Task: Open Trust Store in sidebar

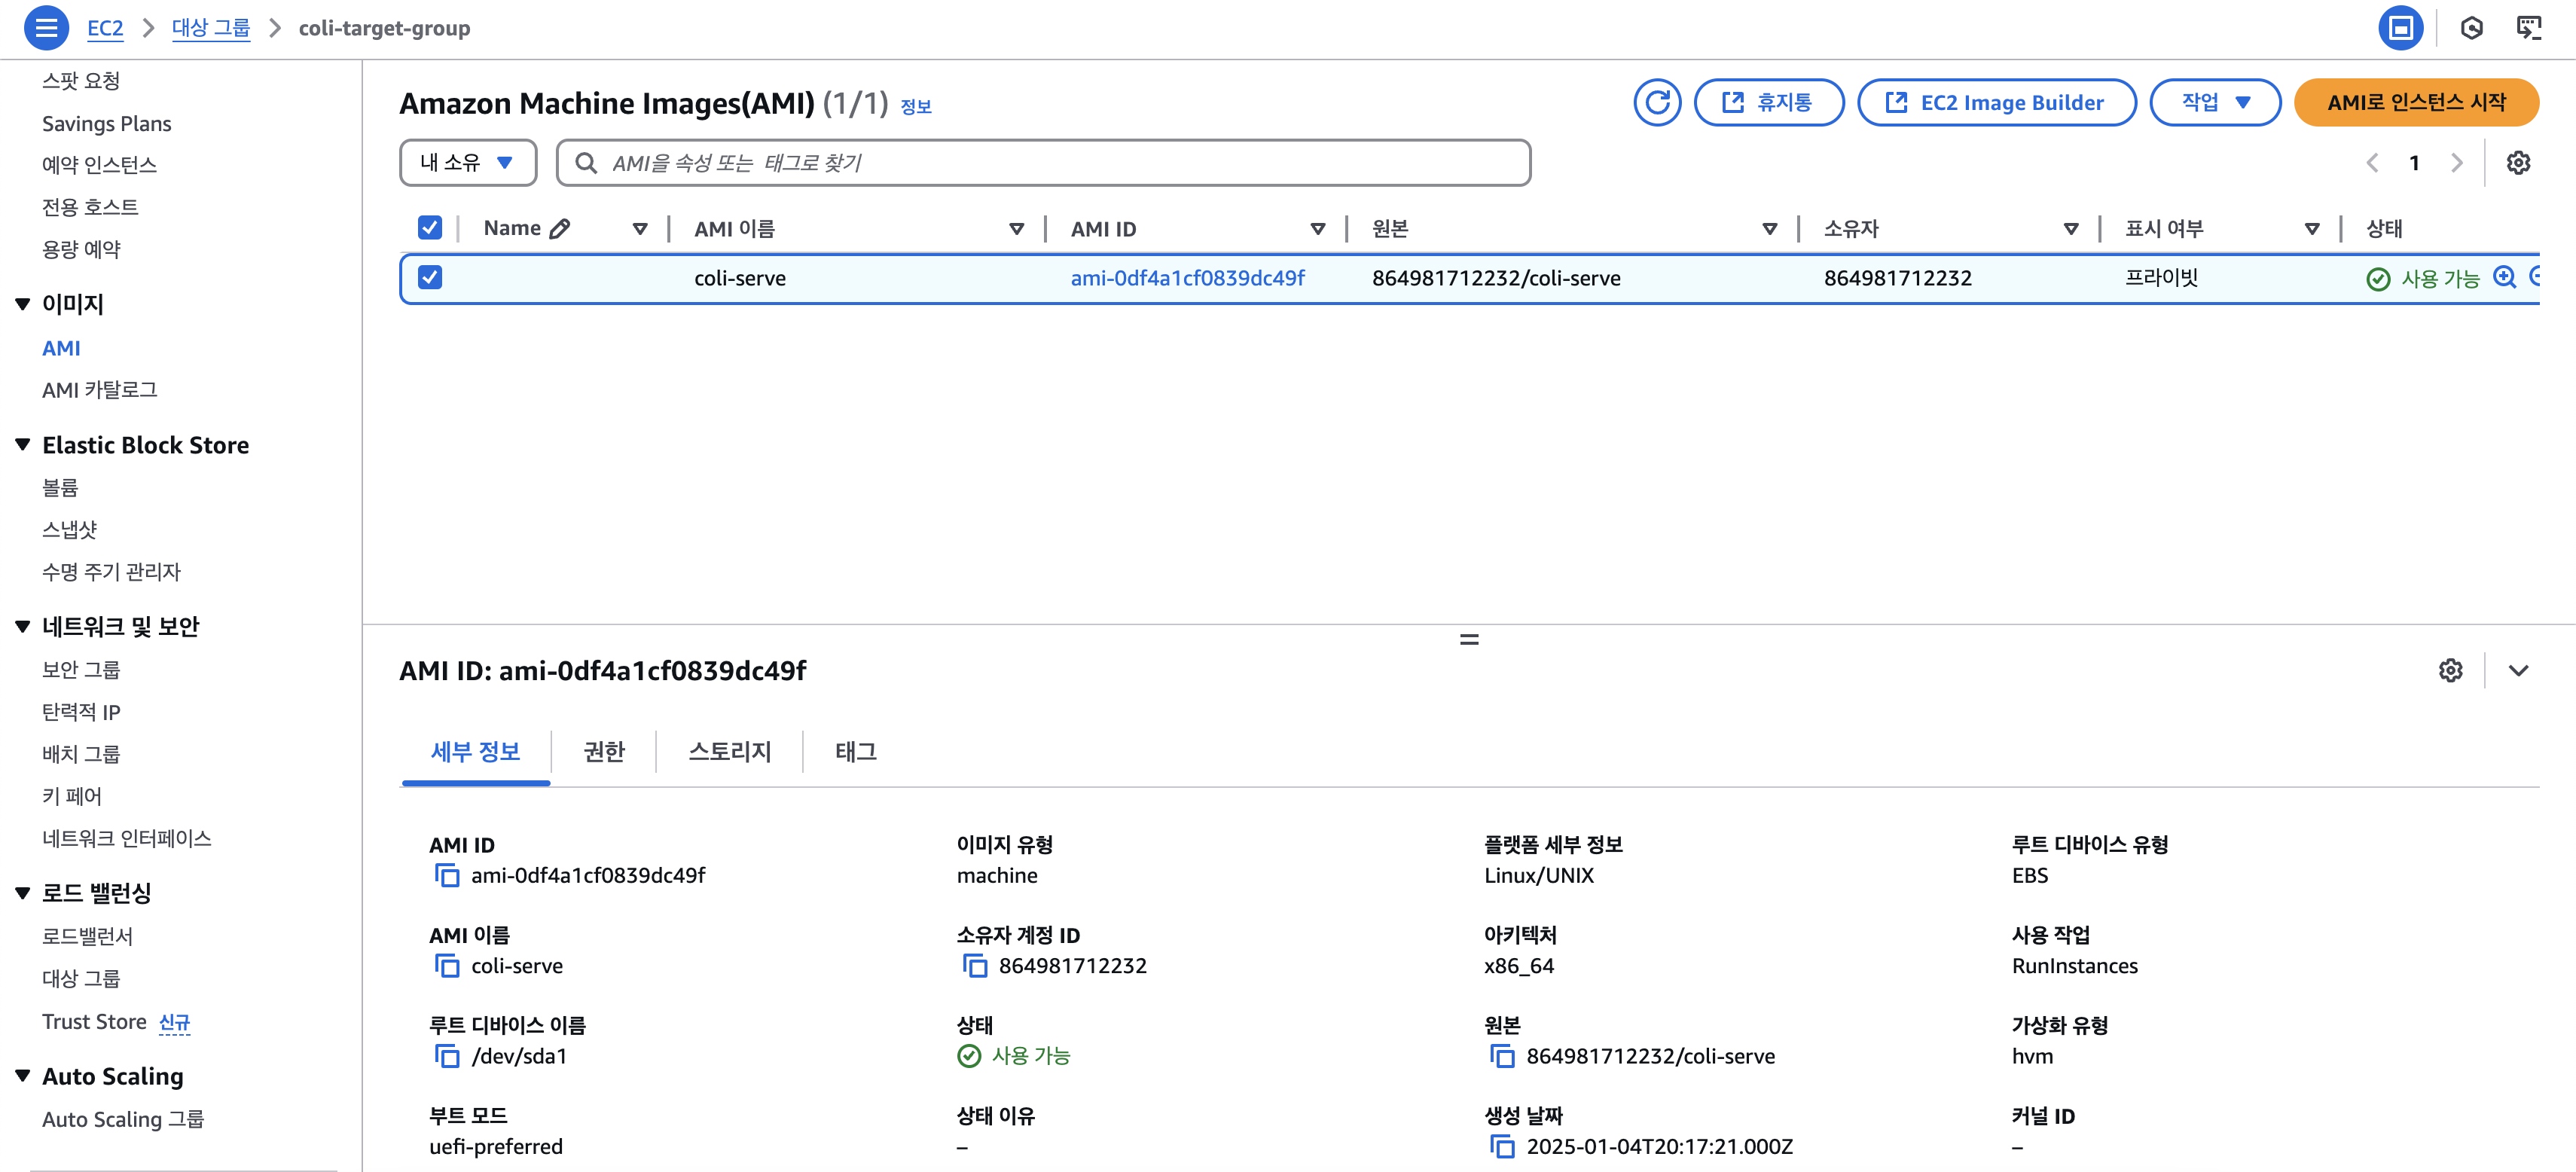Action: [x=94, y=1022]
